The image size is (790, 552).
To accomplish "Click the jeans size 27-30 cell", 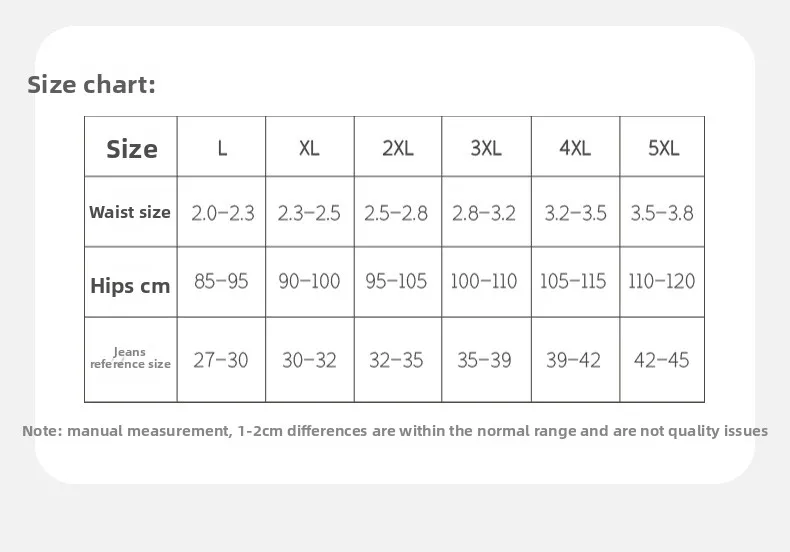I will tap(222, 360).
